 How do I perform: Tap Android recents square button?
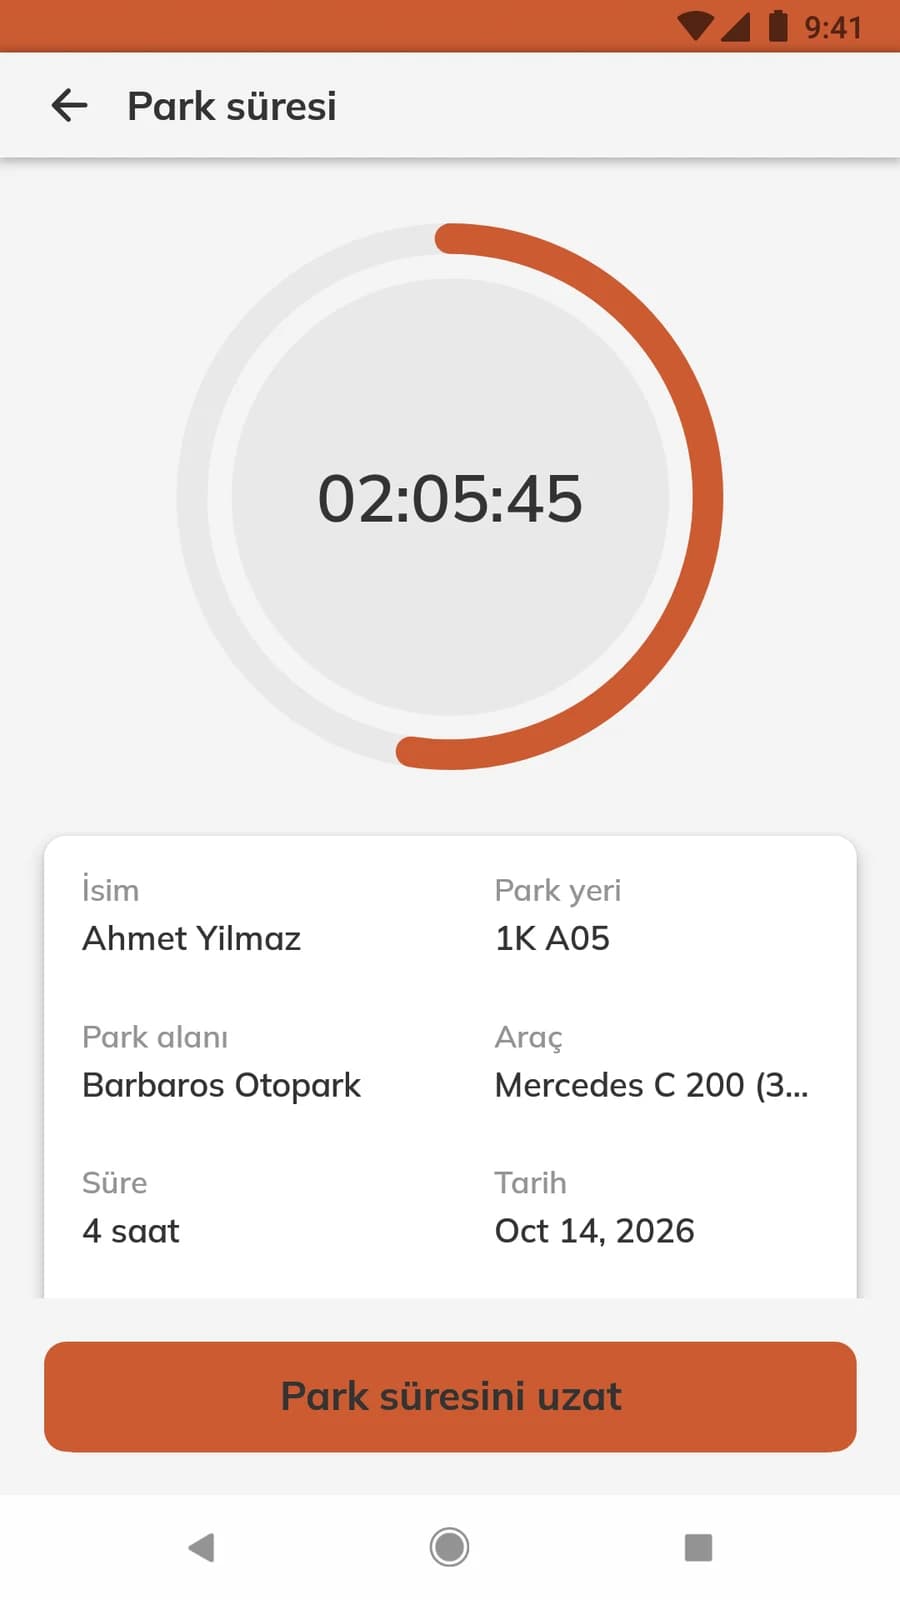coord(698,1547)
